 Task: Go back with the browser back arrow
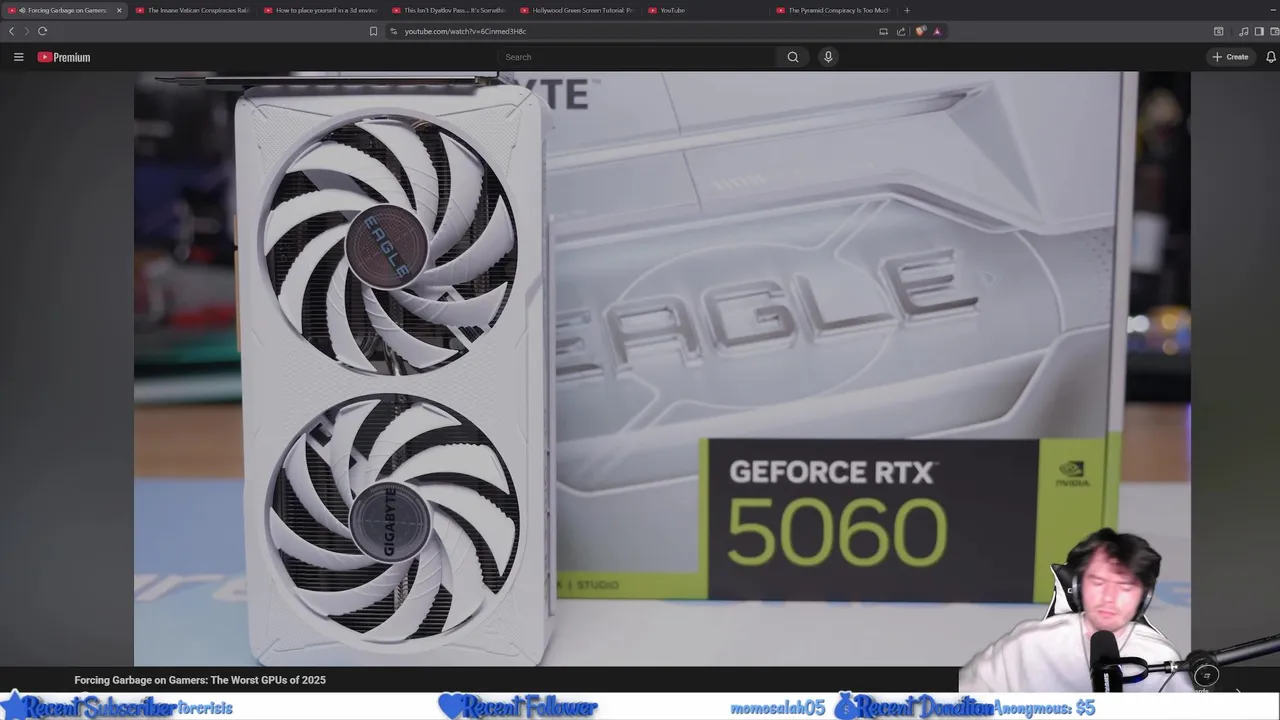11,31
